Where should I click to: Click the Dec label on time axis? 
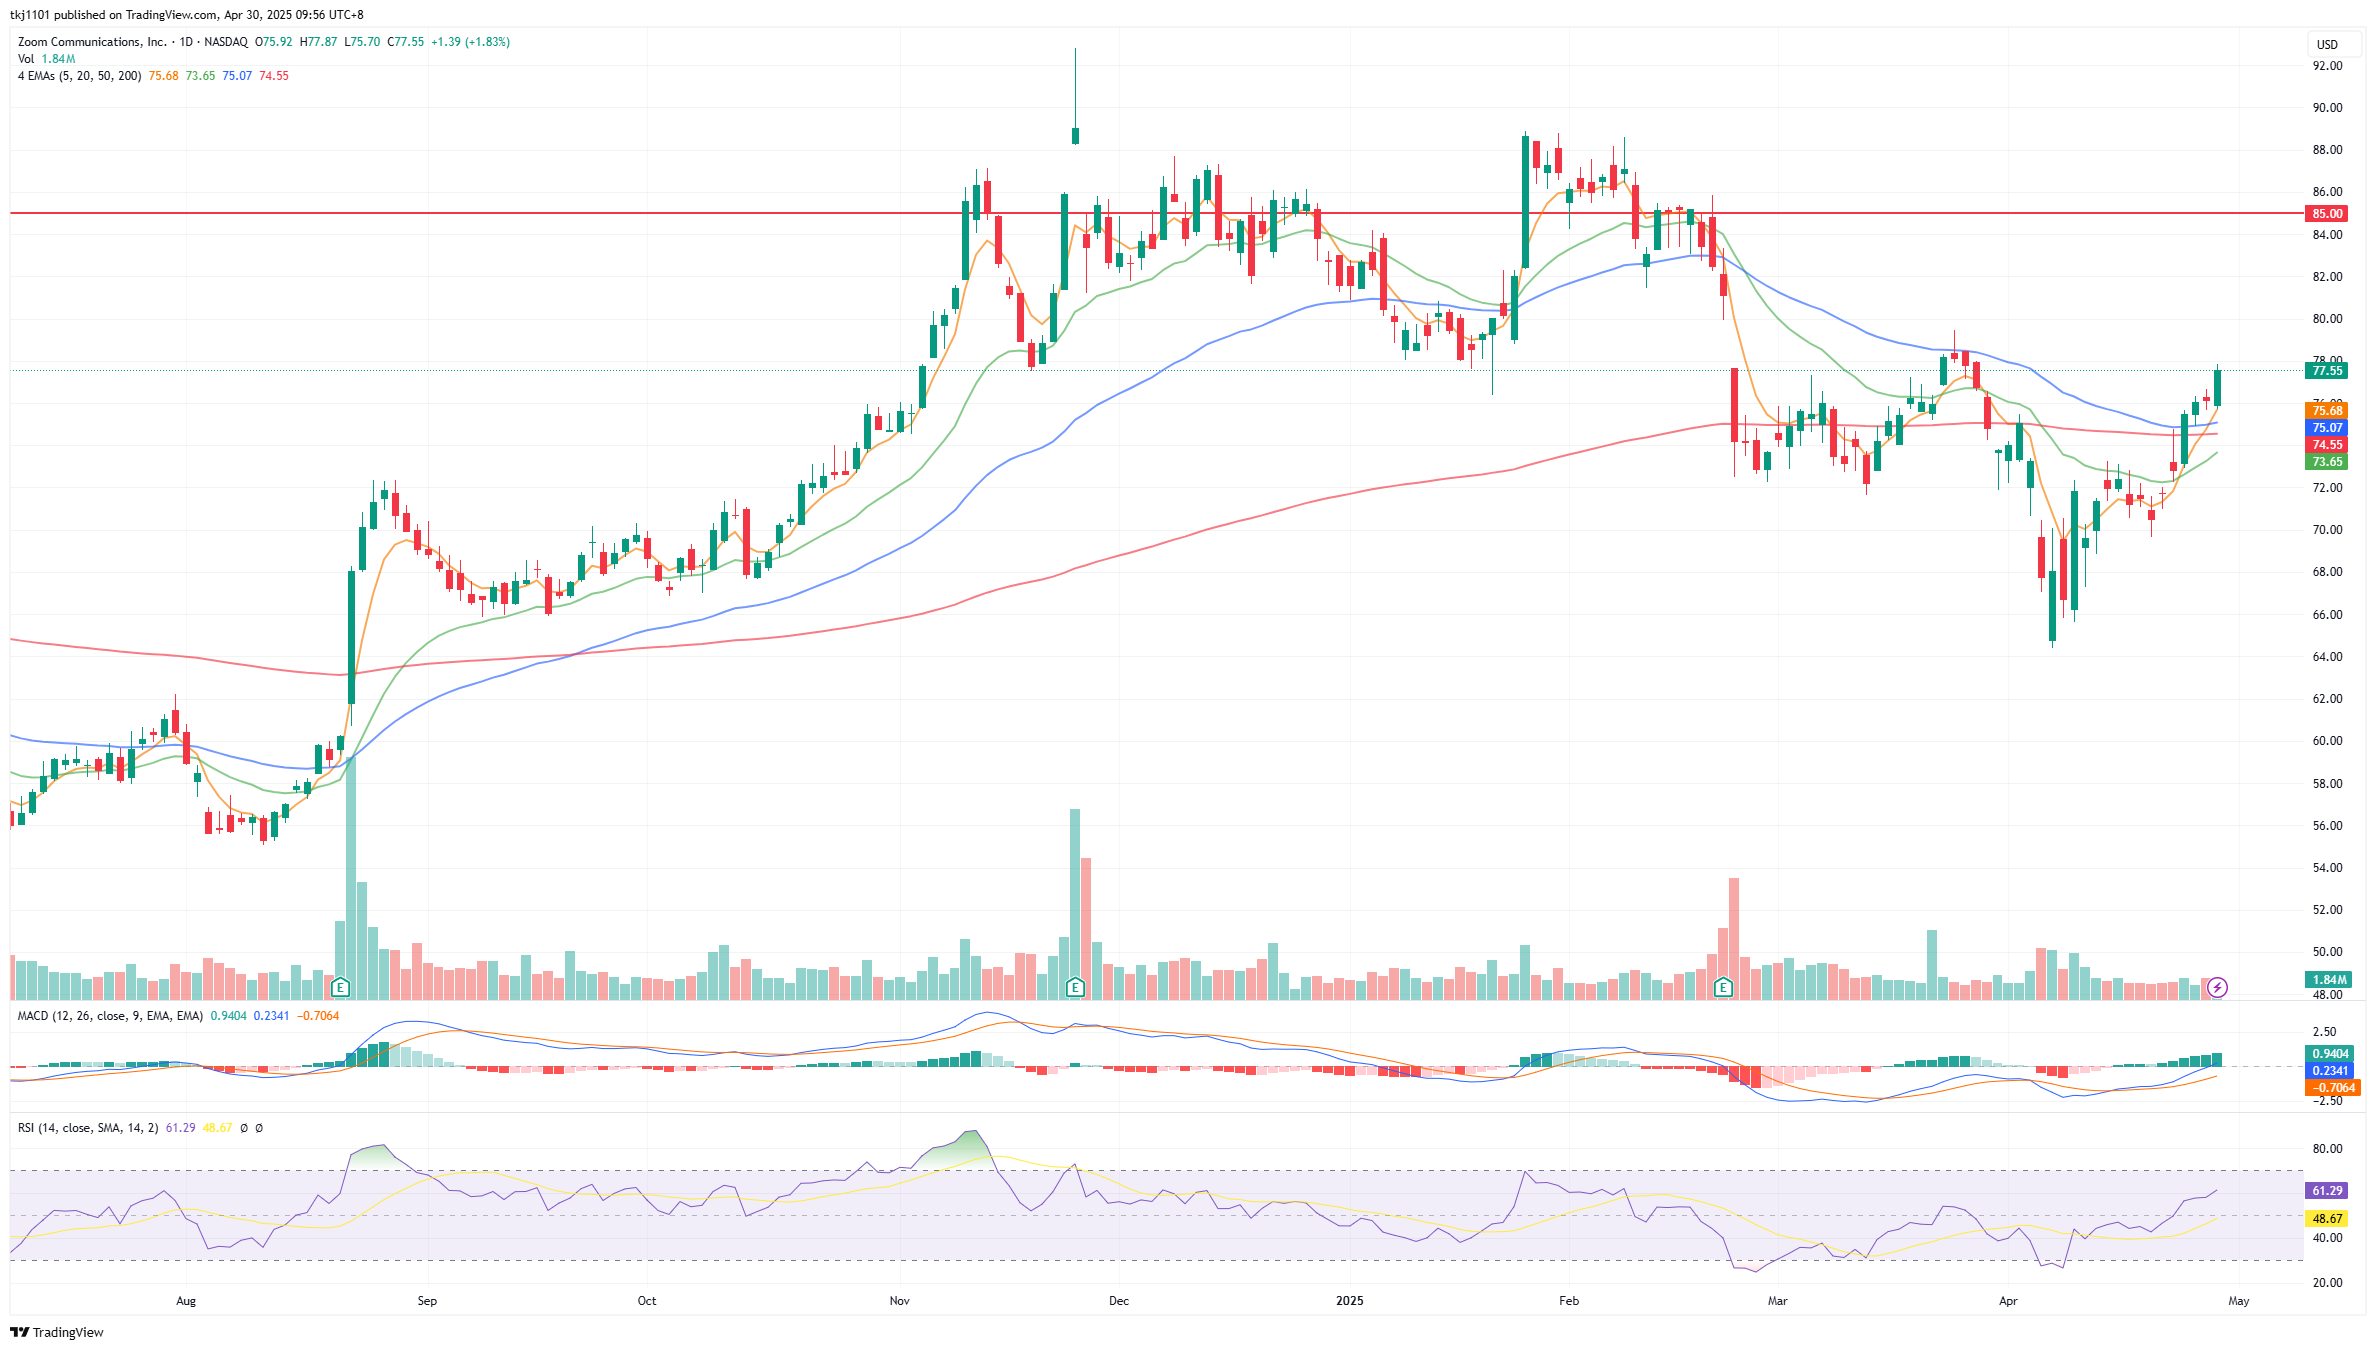tap(1119, 1301)
